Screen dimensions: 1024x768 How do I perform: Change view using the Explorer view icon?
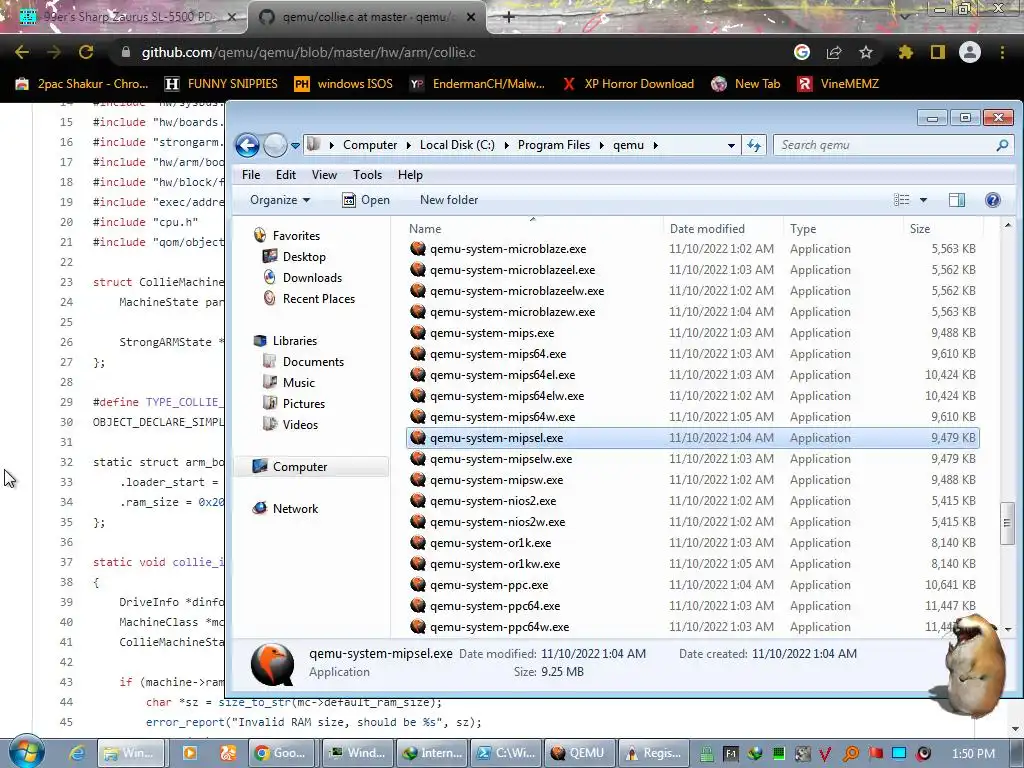(x=902, y=200)
